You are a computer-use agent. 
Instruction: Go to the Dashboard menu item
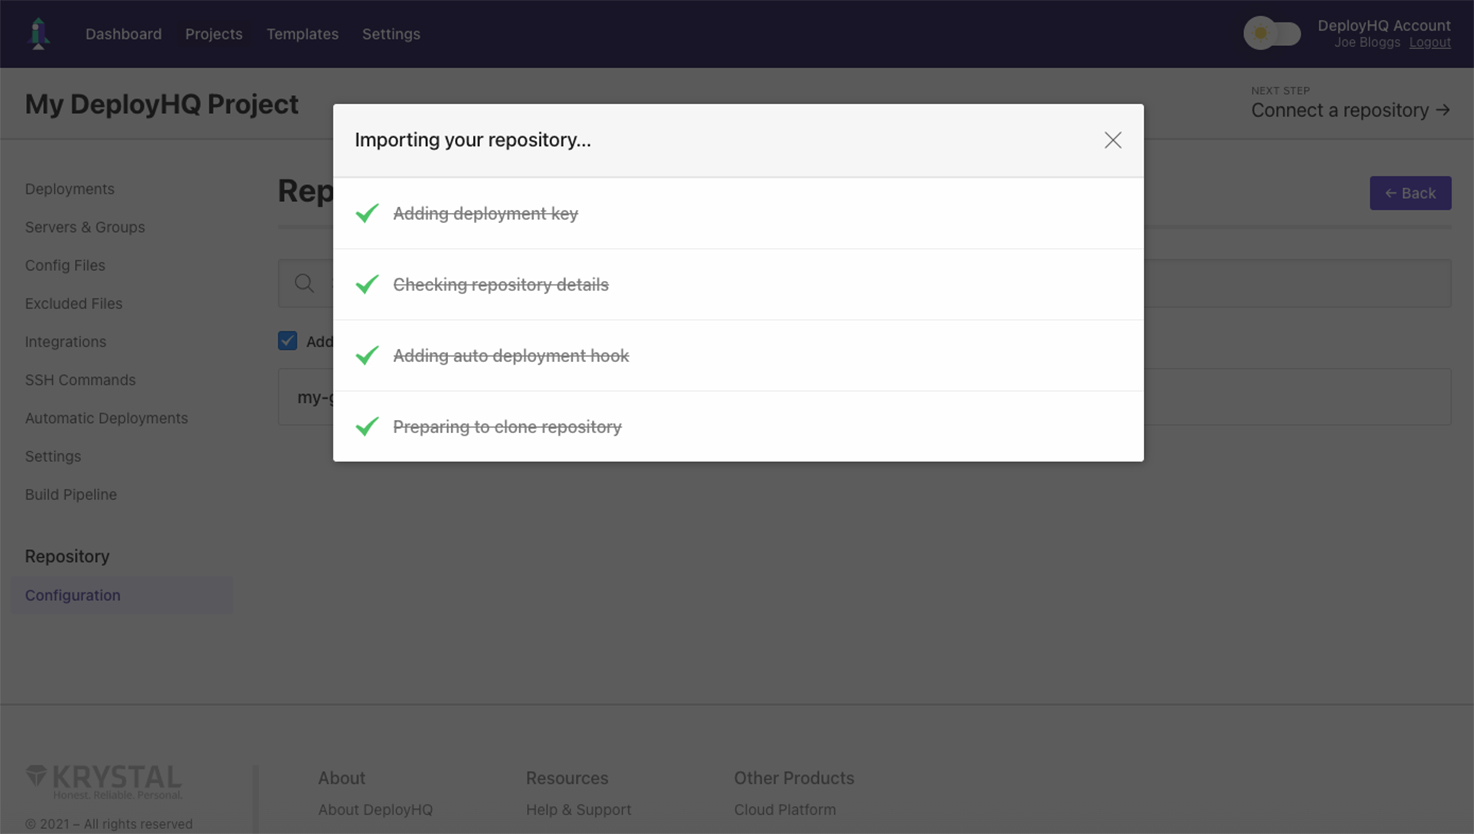[123, 34]
